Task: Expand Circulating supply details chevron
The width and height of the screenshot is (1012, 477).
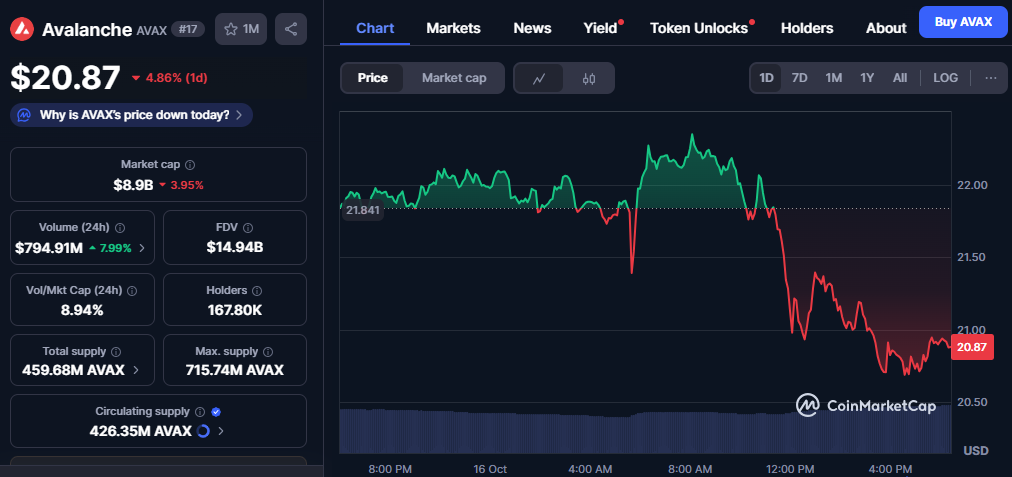Action: 221,431
